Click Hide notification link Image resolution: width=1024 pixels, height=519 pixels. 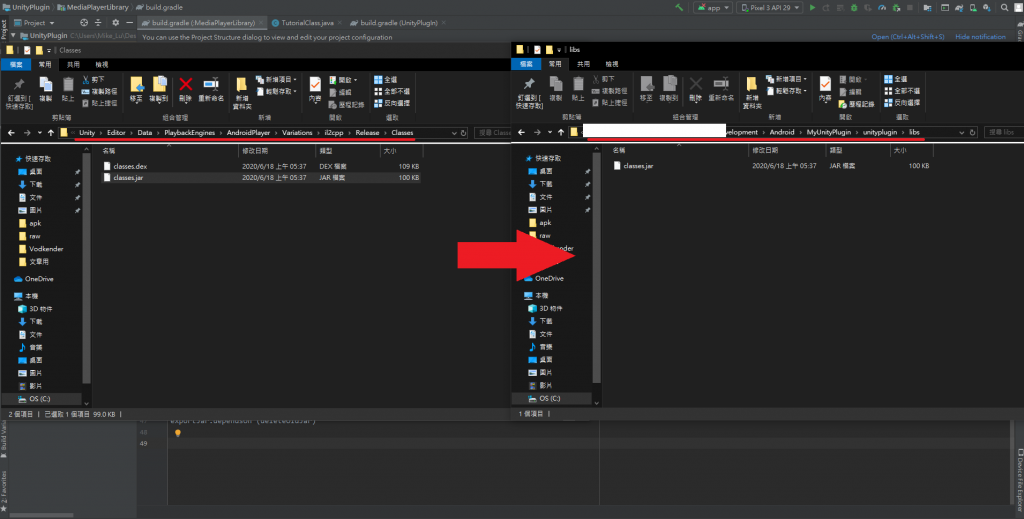pos(980,37)
